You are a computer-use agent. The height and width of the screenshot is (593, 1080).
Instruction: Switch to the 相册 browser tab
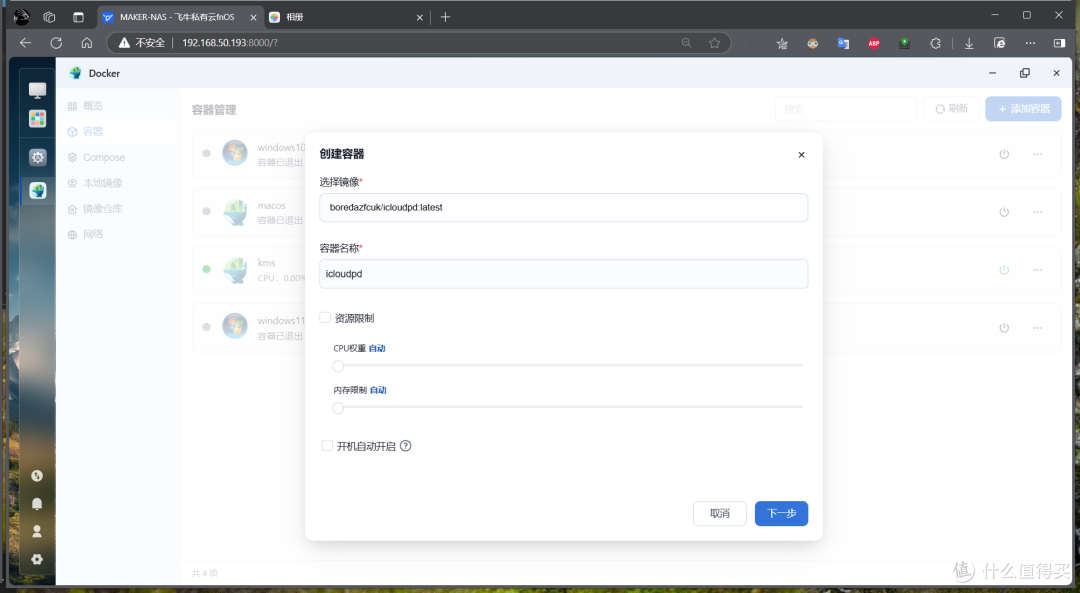tap(346, 17)
